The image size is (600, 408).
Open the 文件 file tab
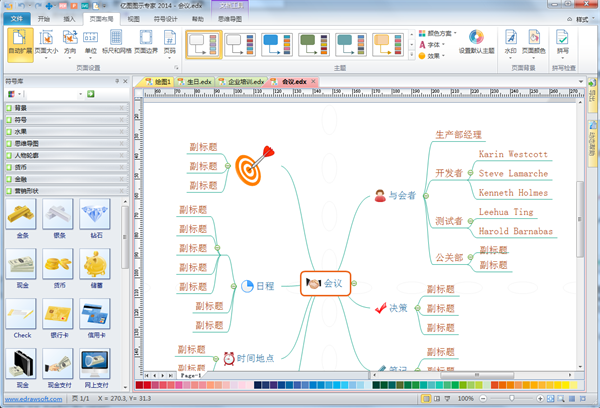click(16, 19)
